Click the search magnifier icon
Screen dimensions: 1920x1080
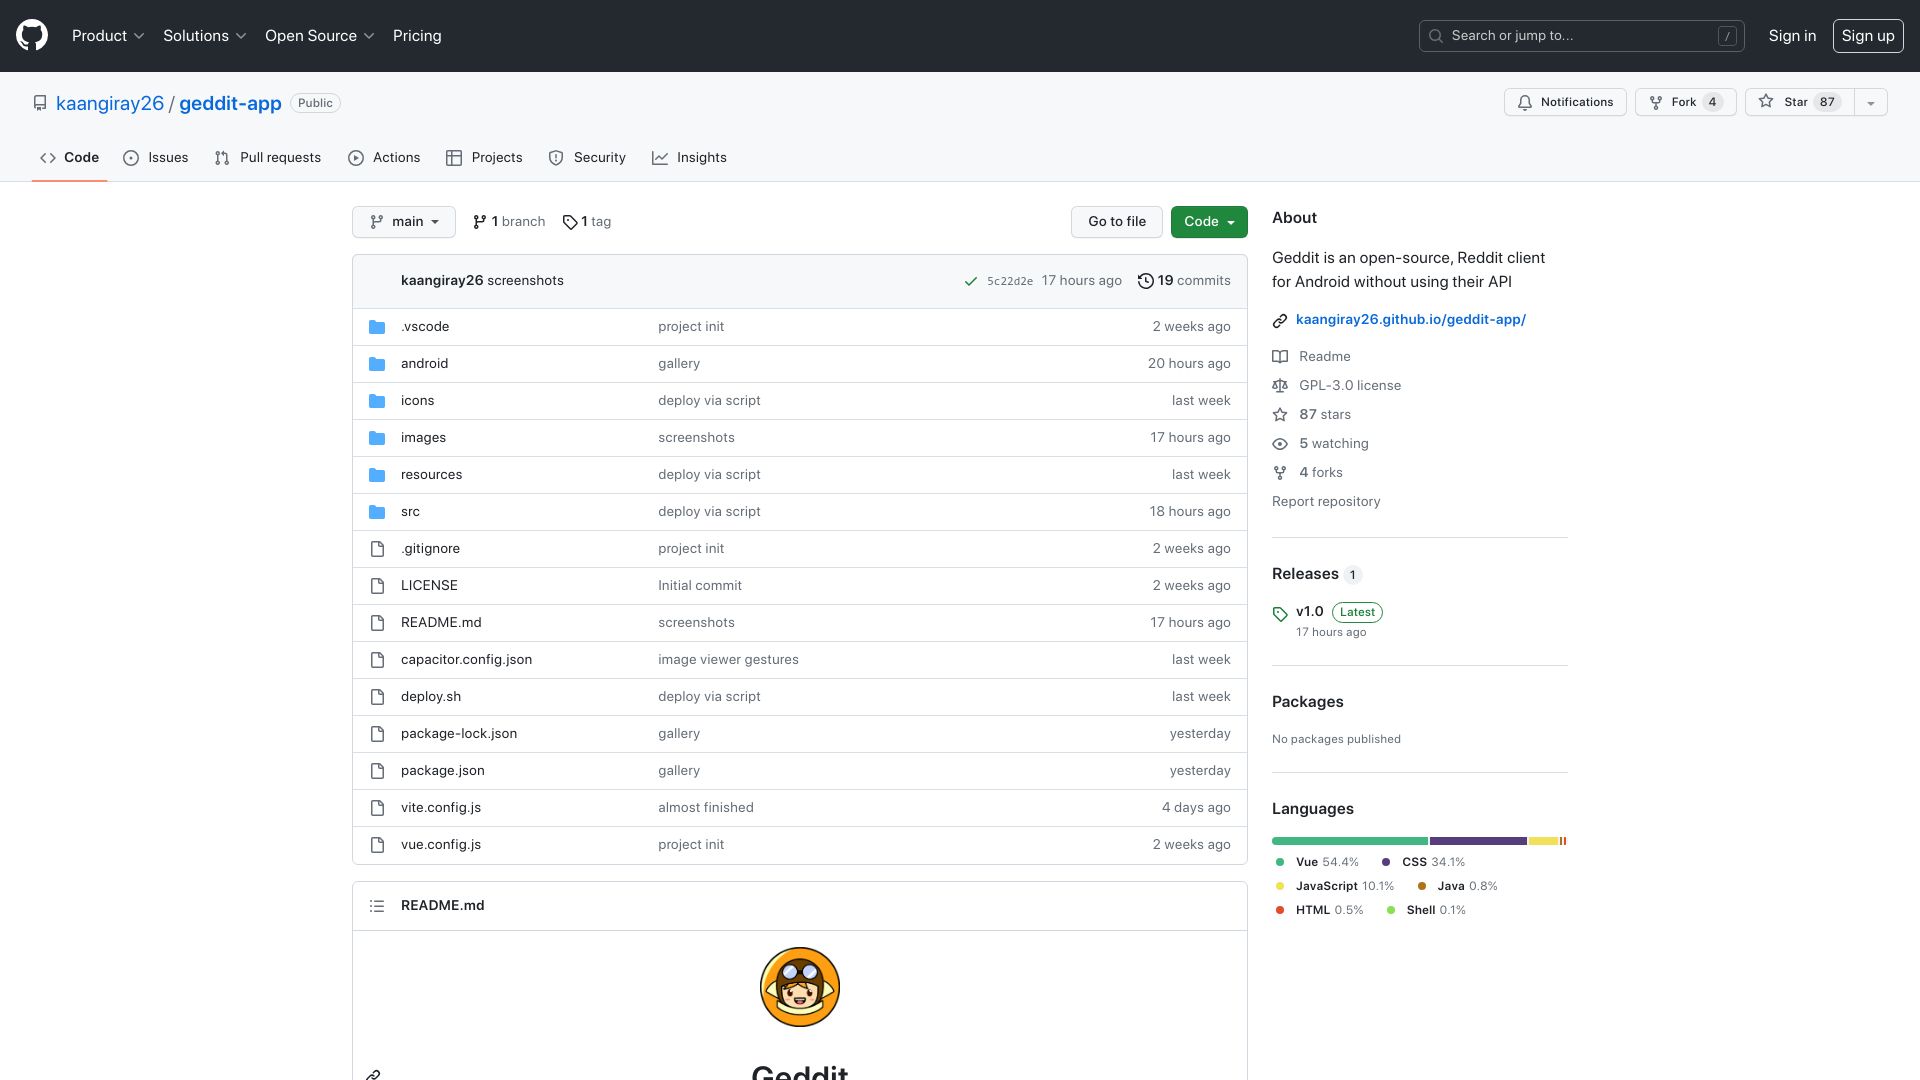(1436, 36)
